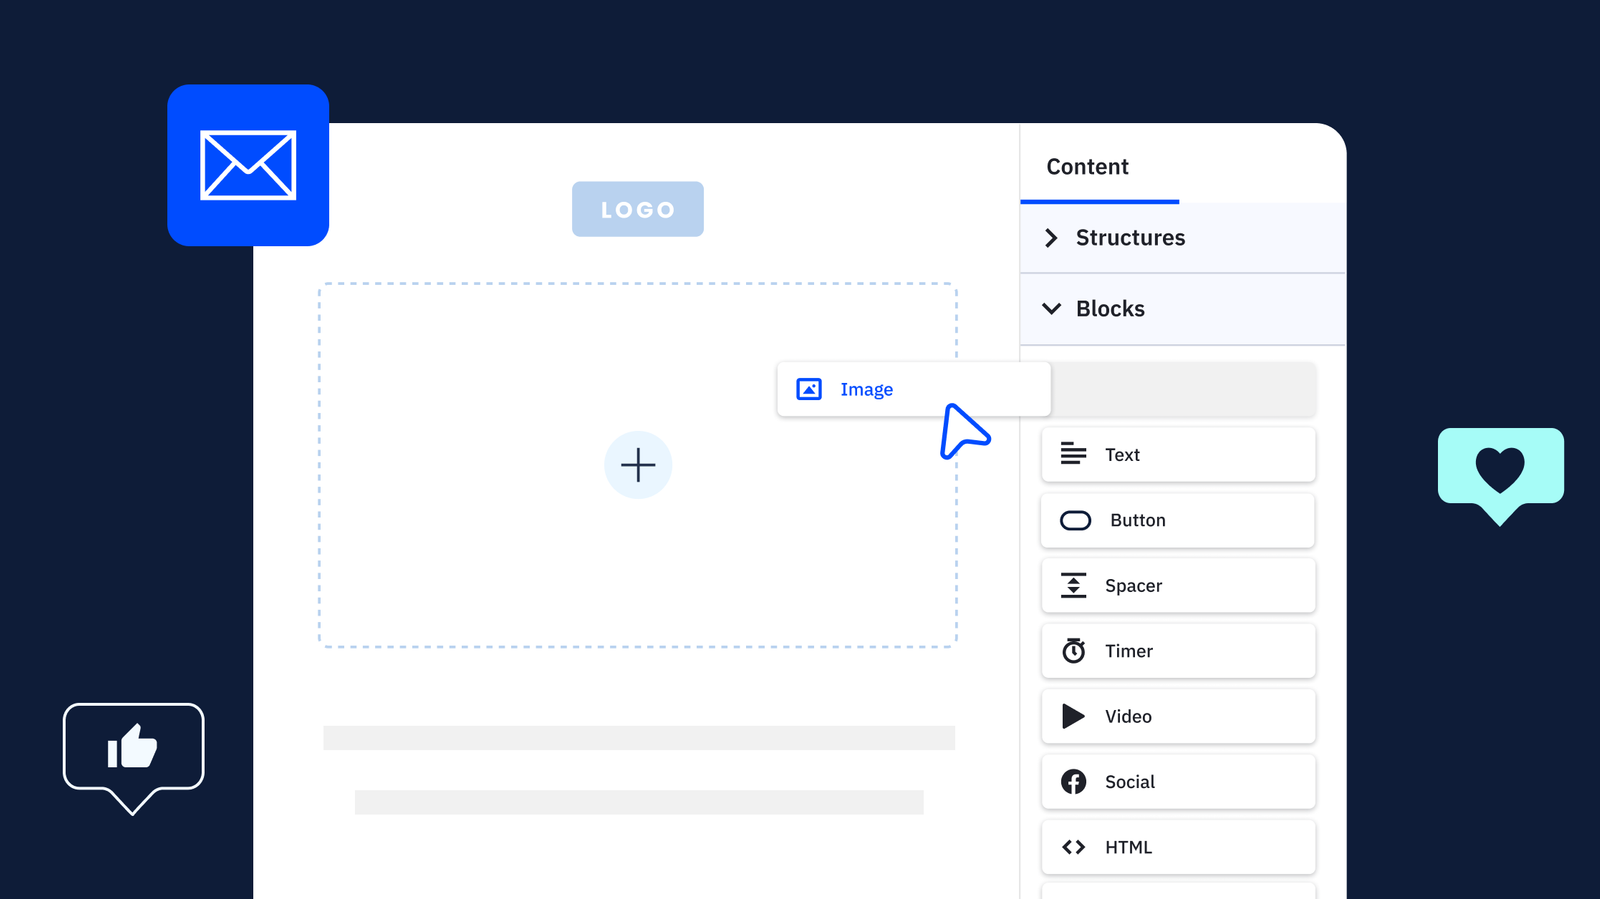Expand the Structures section chevron

coord(1051,238)
